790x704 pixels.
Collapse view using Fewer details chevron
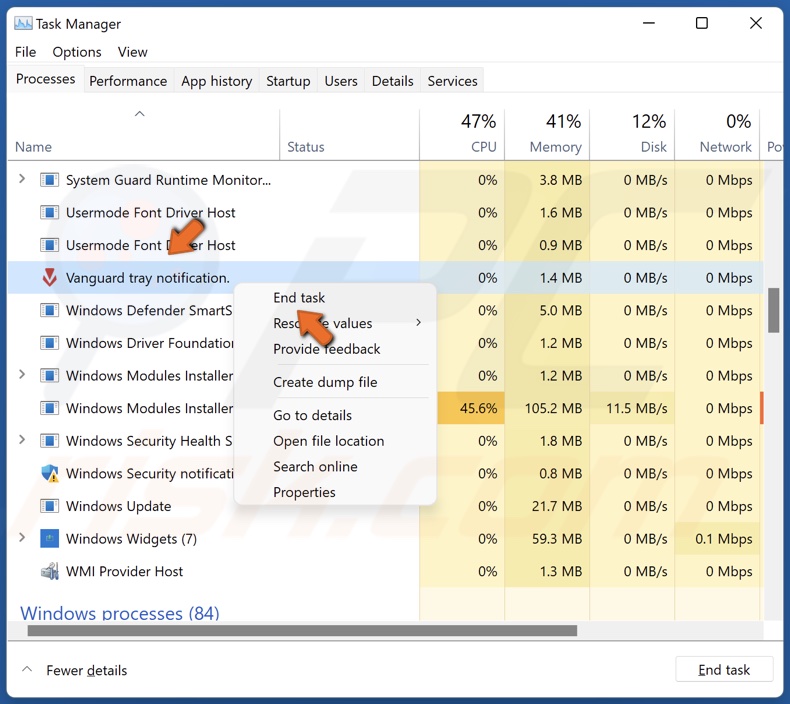[x=27, y=670]
